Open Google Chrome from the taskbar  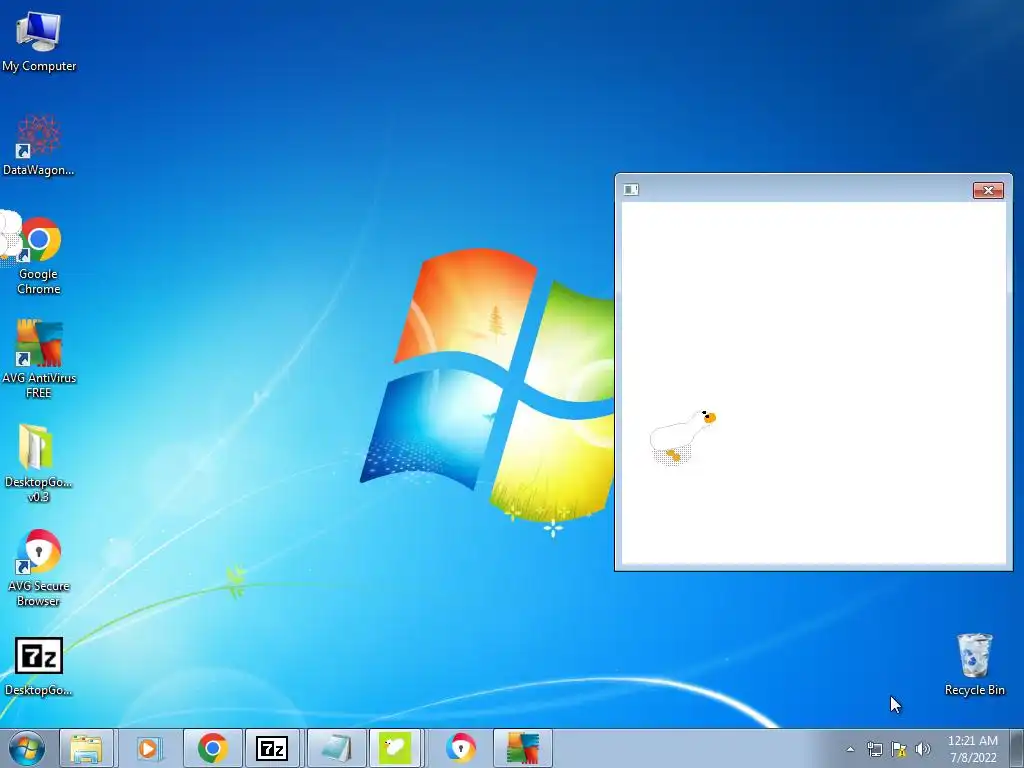click(x=212, y=748)
